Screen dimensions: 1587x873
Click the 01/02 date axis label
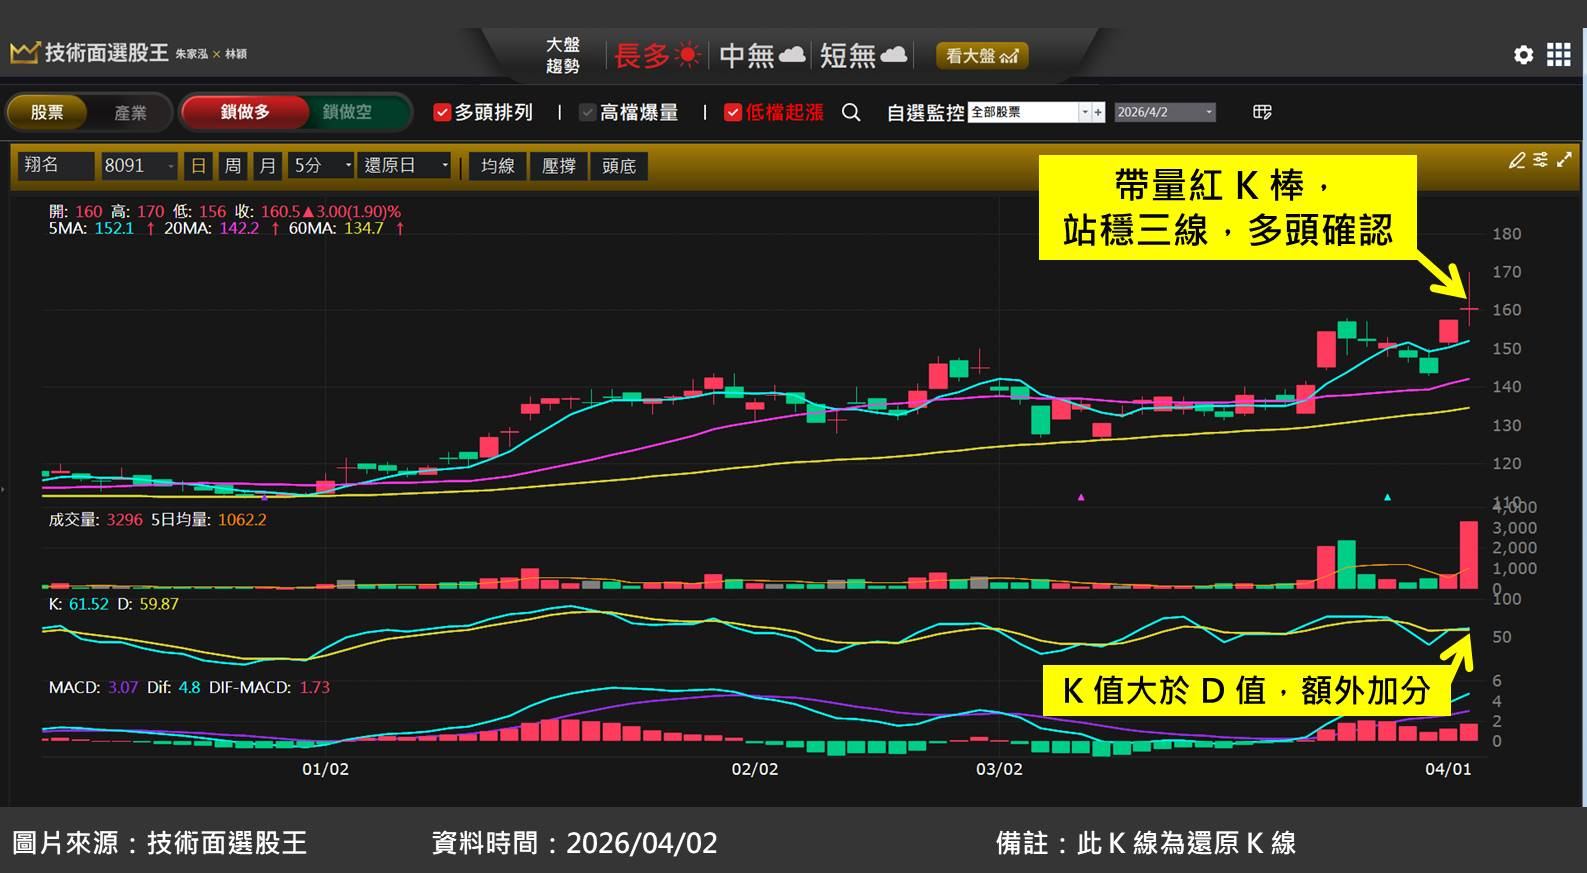[326, 769]
